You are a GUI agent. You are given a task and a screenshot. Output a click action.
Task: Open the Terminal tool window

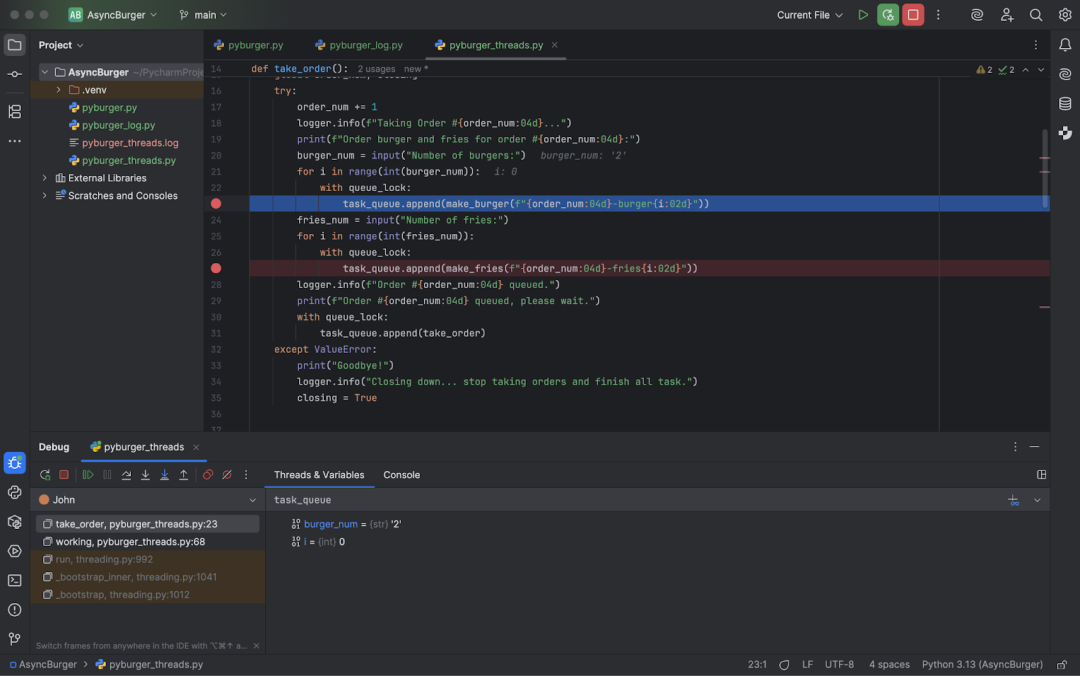click(14, 580)
